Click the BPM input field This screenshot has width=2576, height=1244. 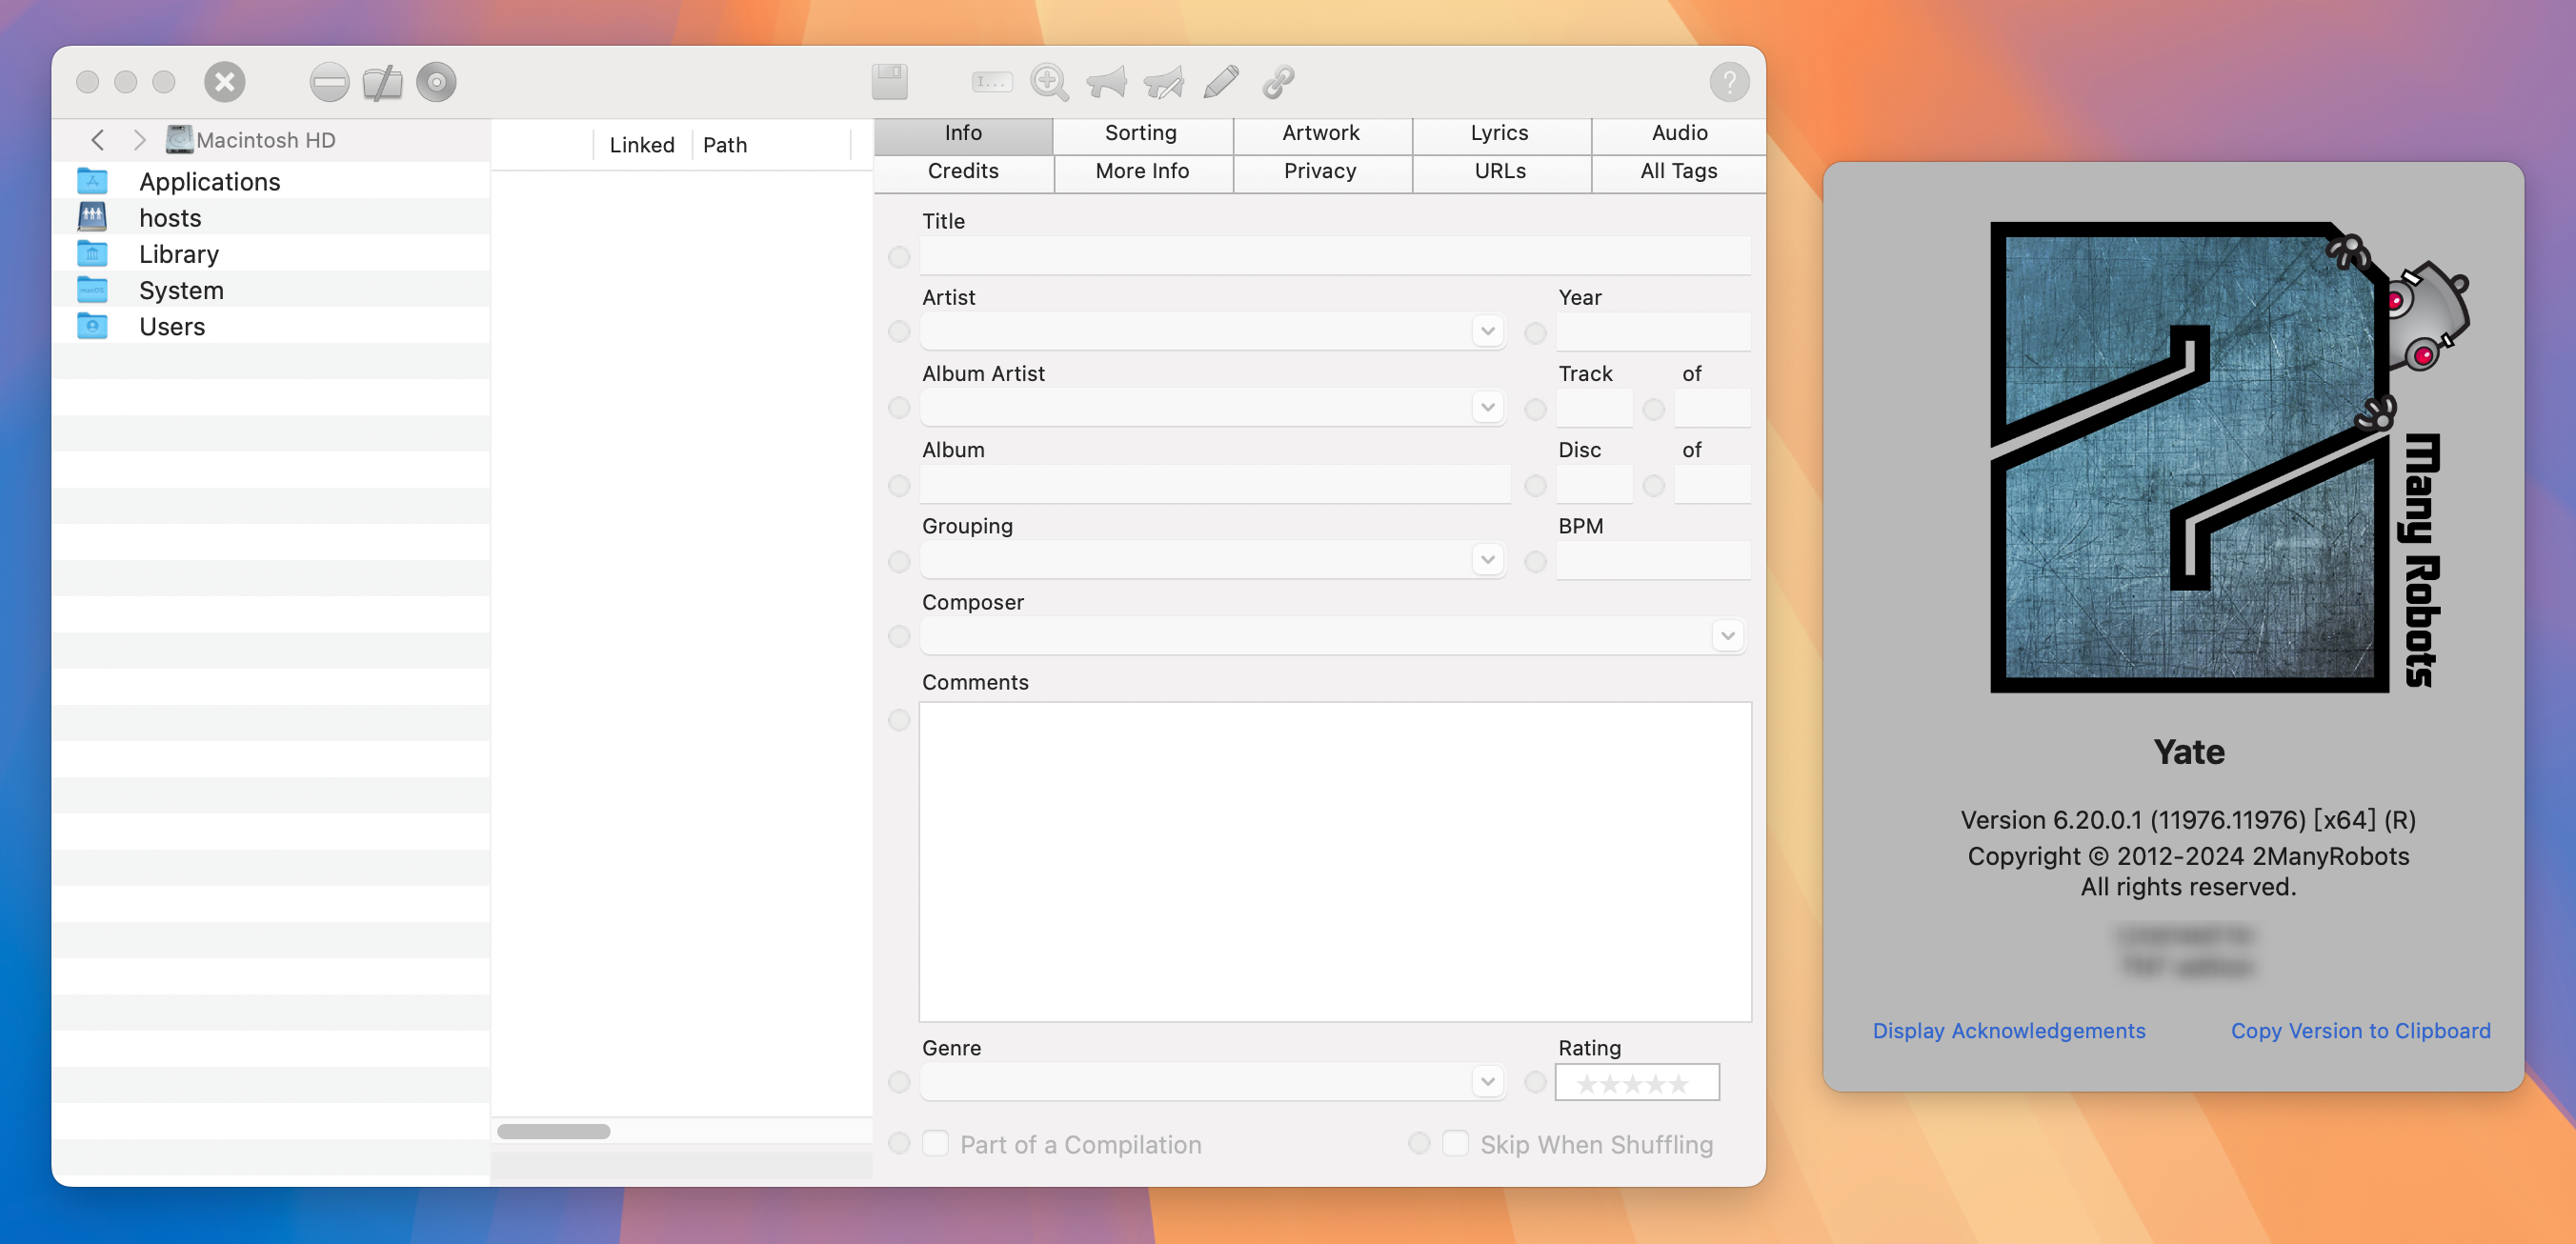pyautogui.click(x=1653, y=561)
